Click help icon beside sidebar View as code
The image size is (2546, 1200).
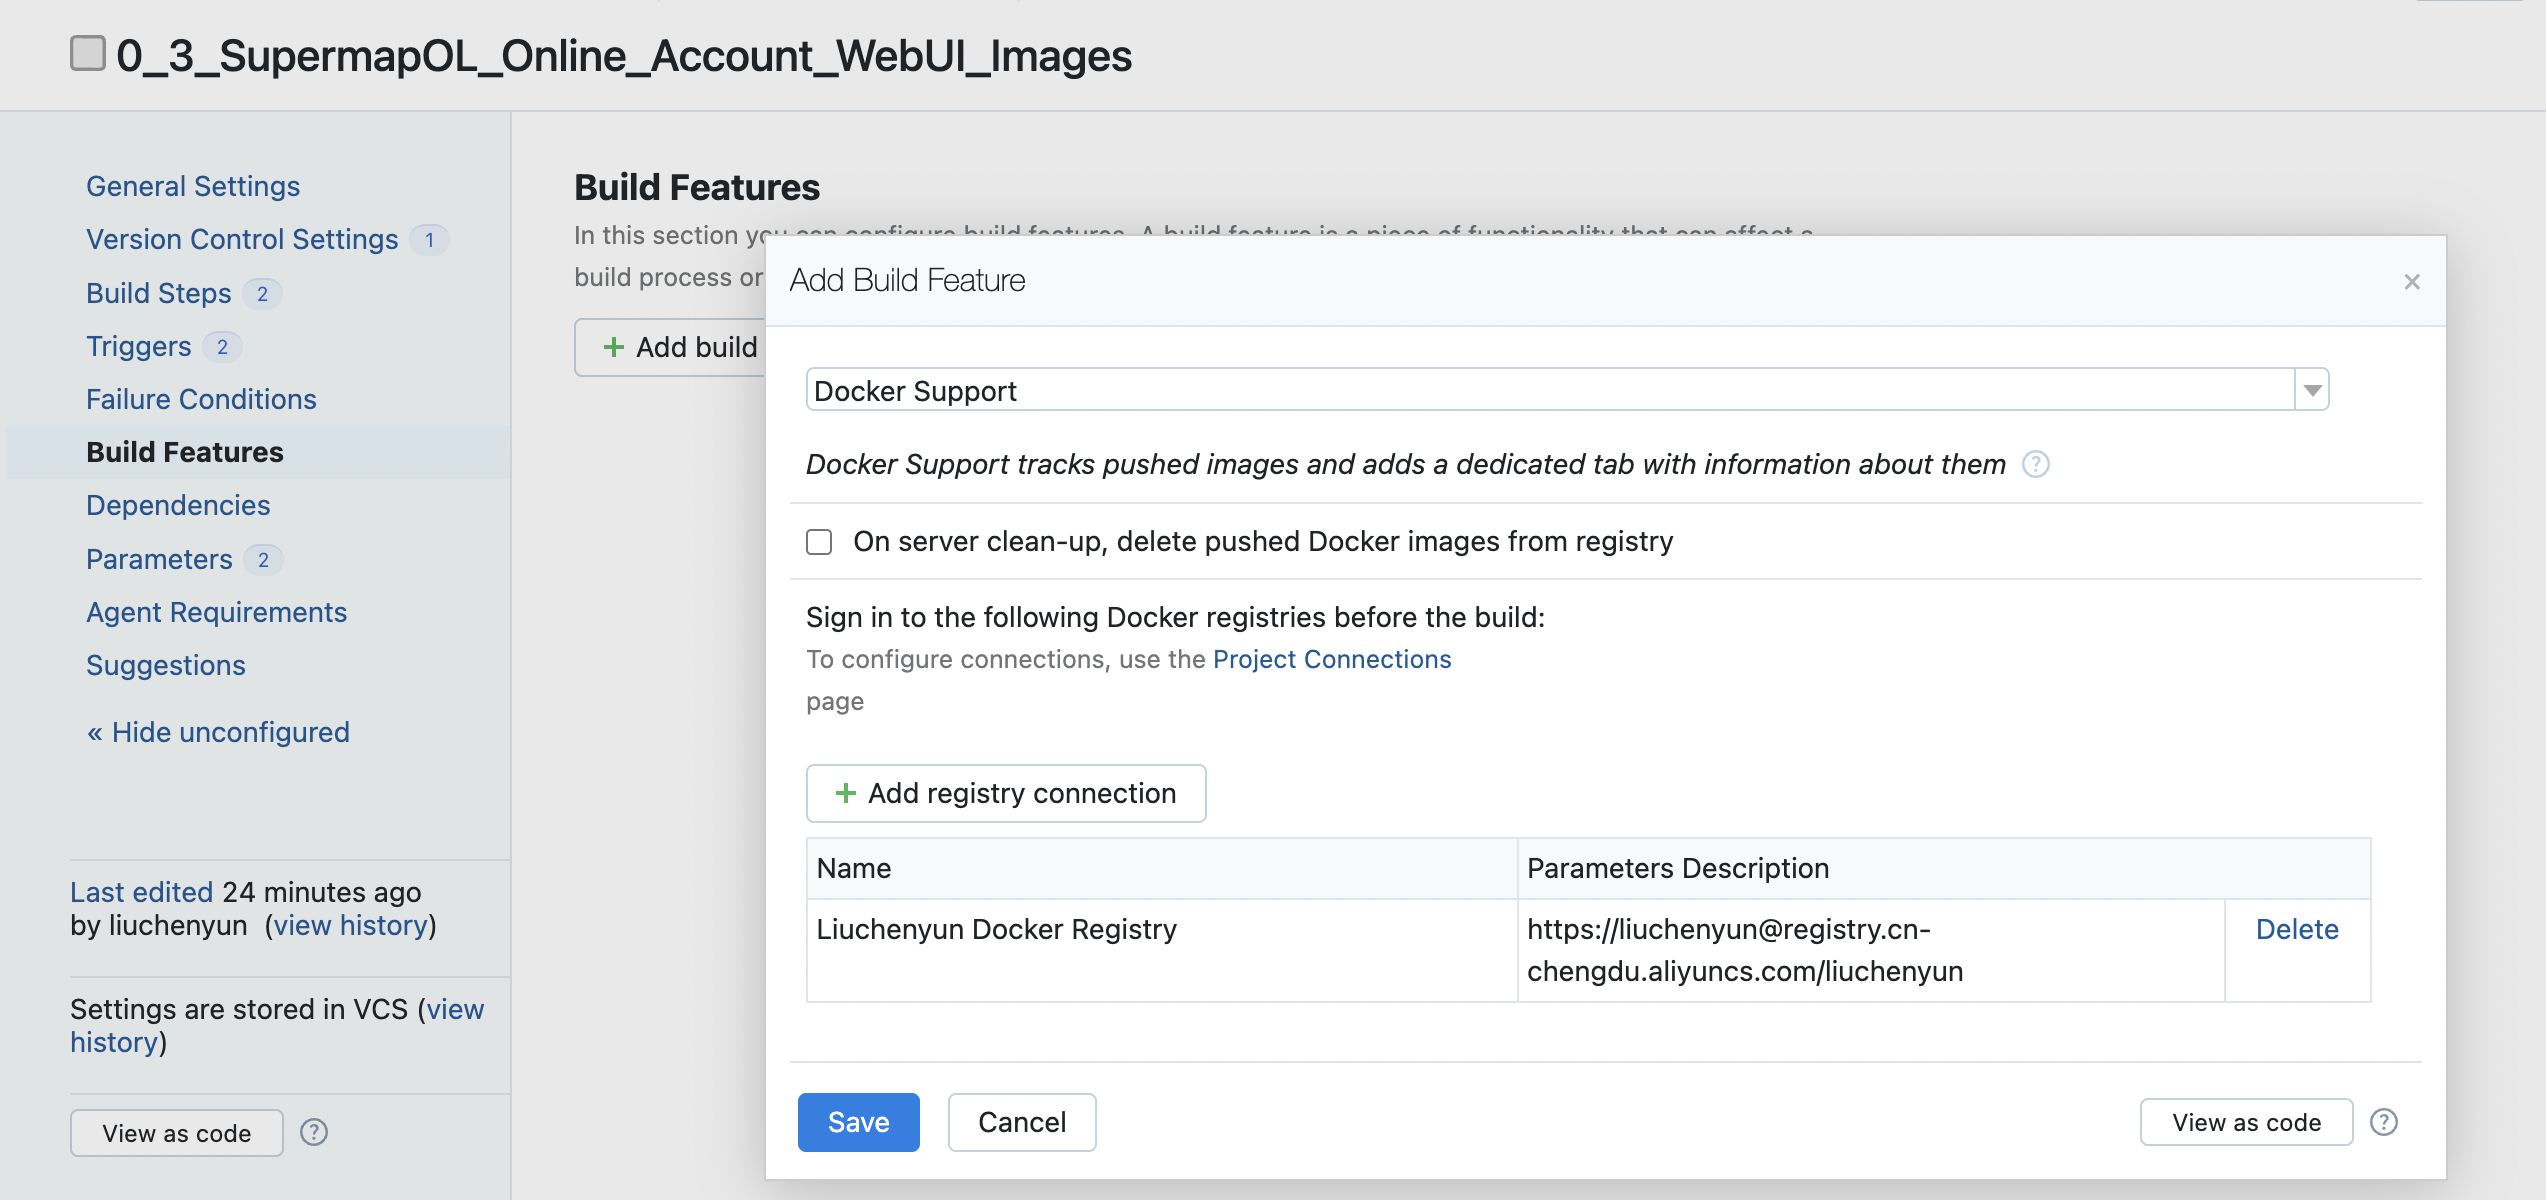pyautogui.click(x=314, y=1132)
